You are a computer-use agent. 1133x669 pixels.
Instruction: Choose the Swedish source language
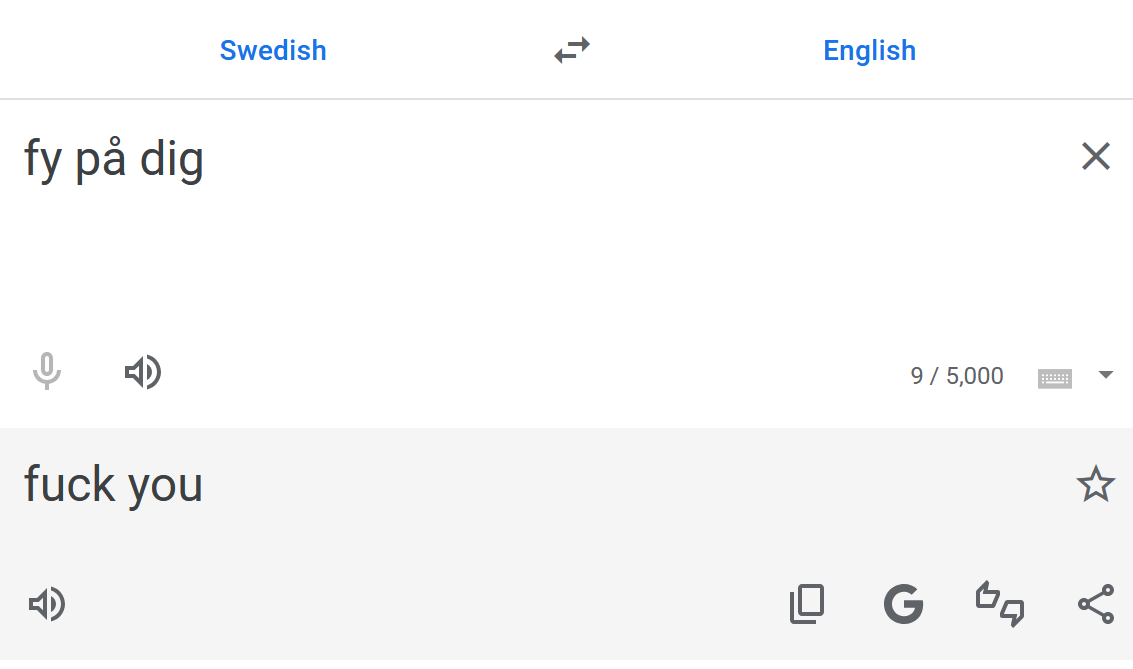pyautogui.click(x=273, y=50)
